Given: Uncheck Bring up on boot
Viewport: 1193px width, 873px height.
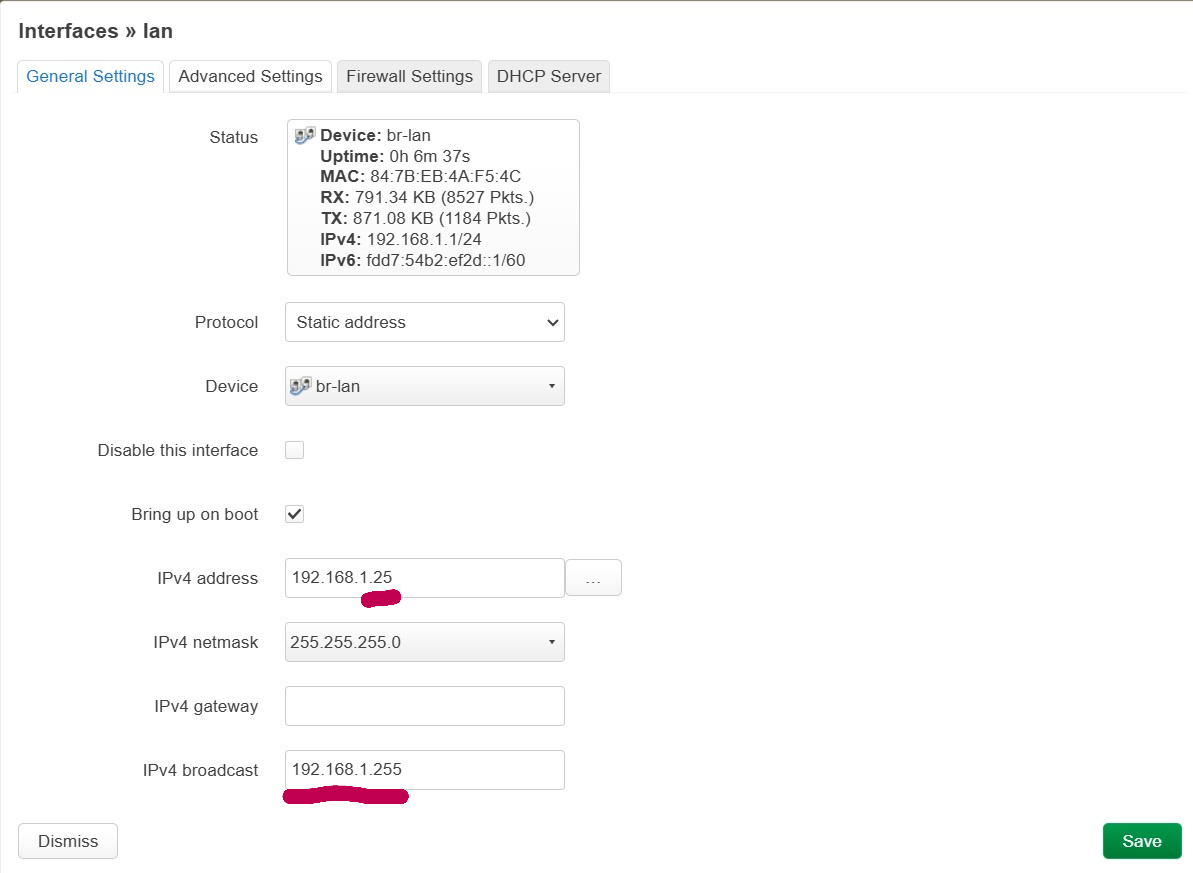Looking at the screenshot, I should point(294,514).
